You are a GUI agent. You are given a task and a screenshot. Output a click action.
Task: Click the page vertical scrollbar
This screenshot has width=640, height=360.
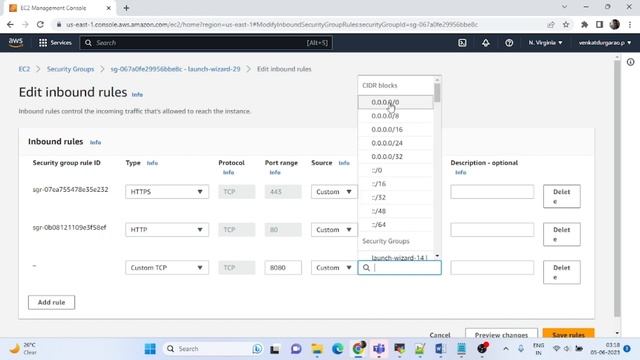[x=617, y=188]
